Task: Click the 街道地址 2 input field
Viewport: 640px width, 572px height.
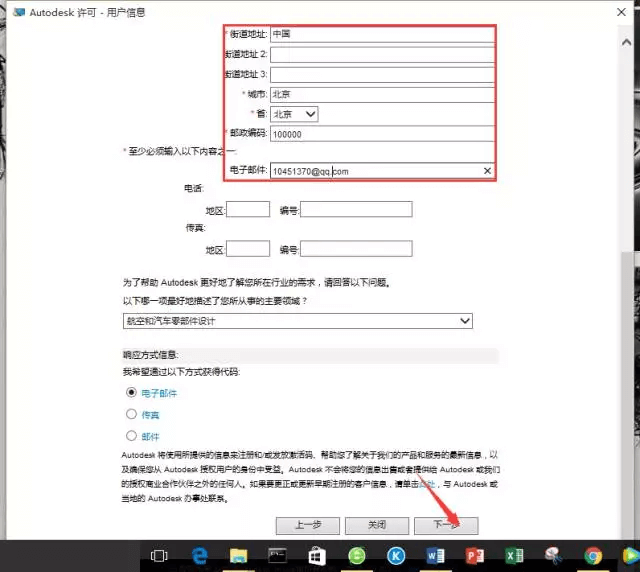Action: [x=382, y=54]
